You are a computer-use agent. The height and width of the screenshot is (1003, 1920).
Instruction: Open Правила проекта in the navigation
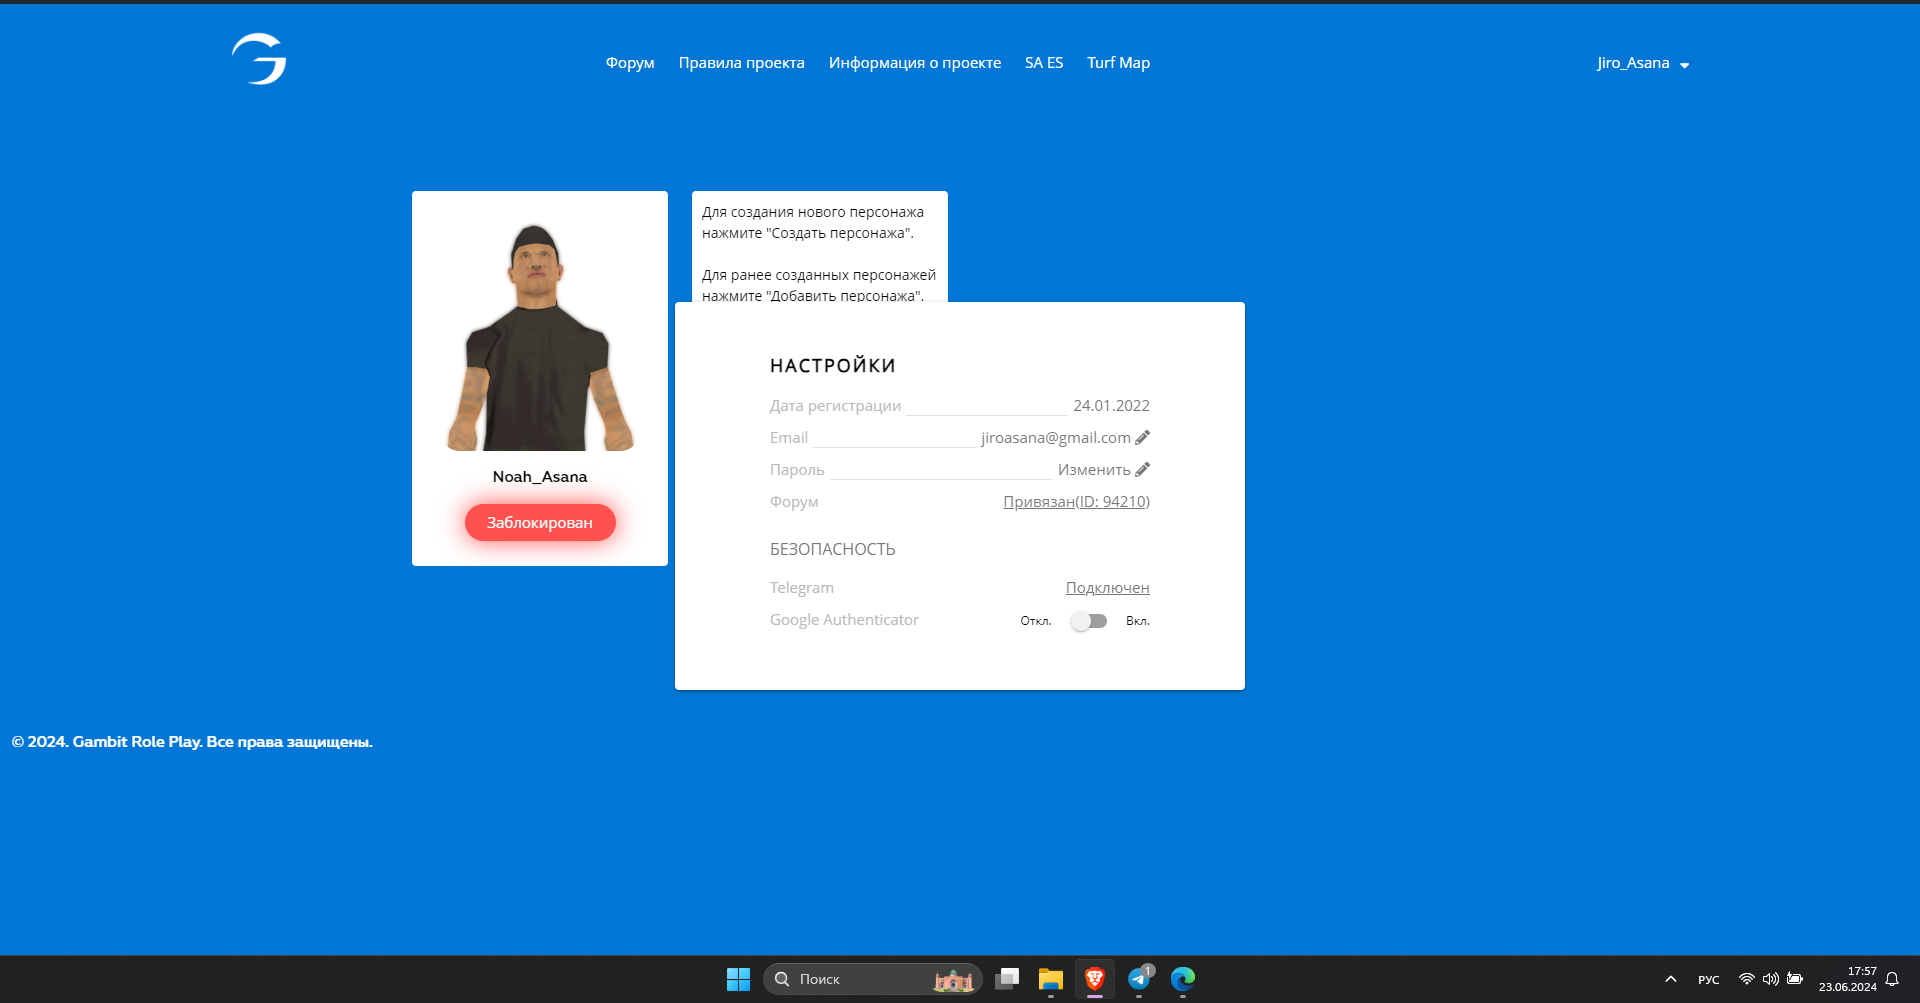click(741, 63)
